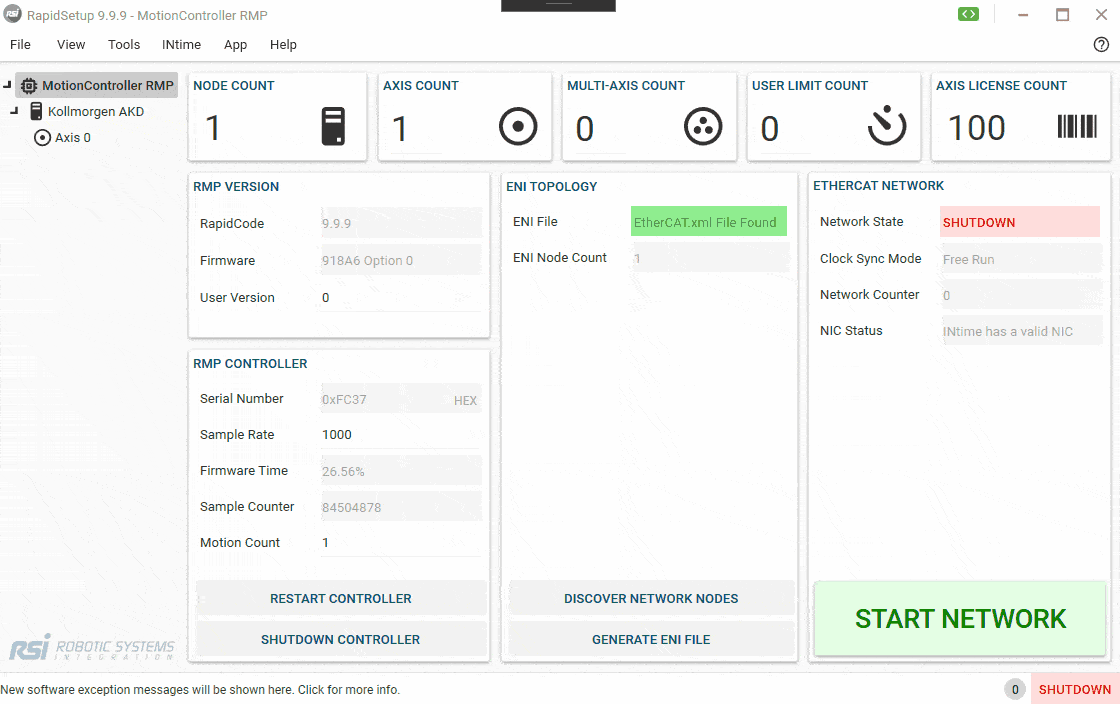Collapse the Kollmorgen AKD tree node
This screenshot has width=1120, height=704.
coord(14,111)
